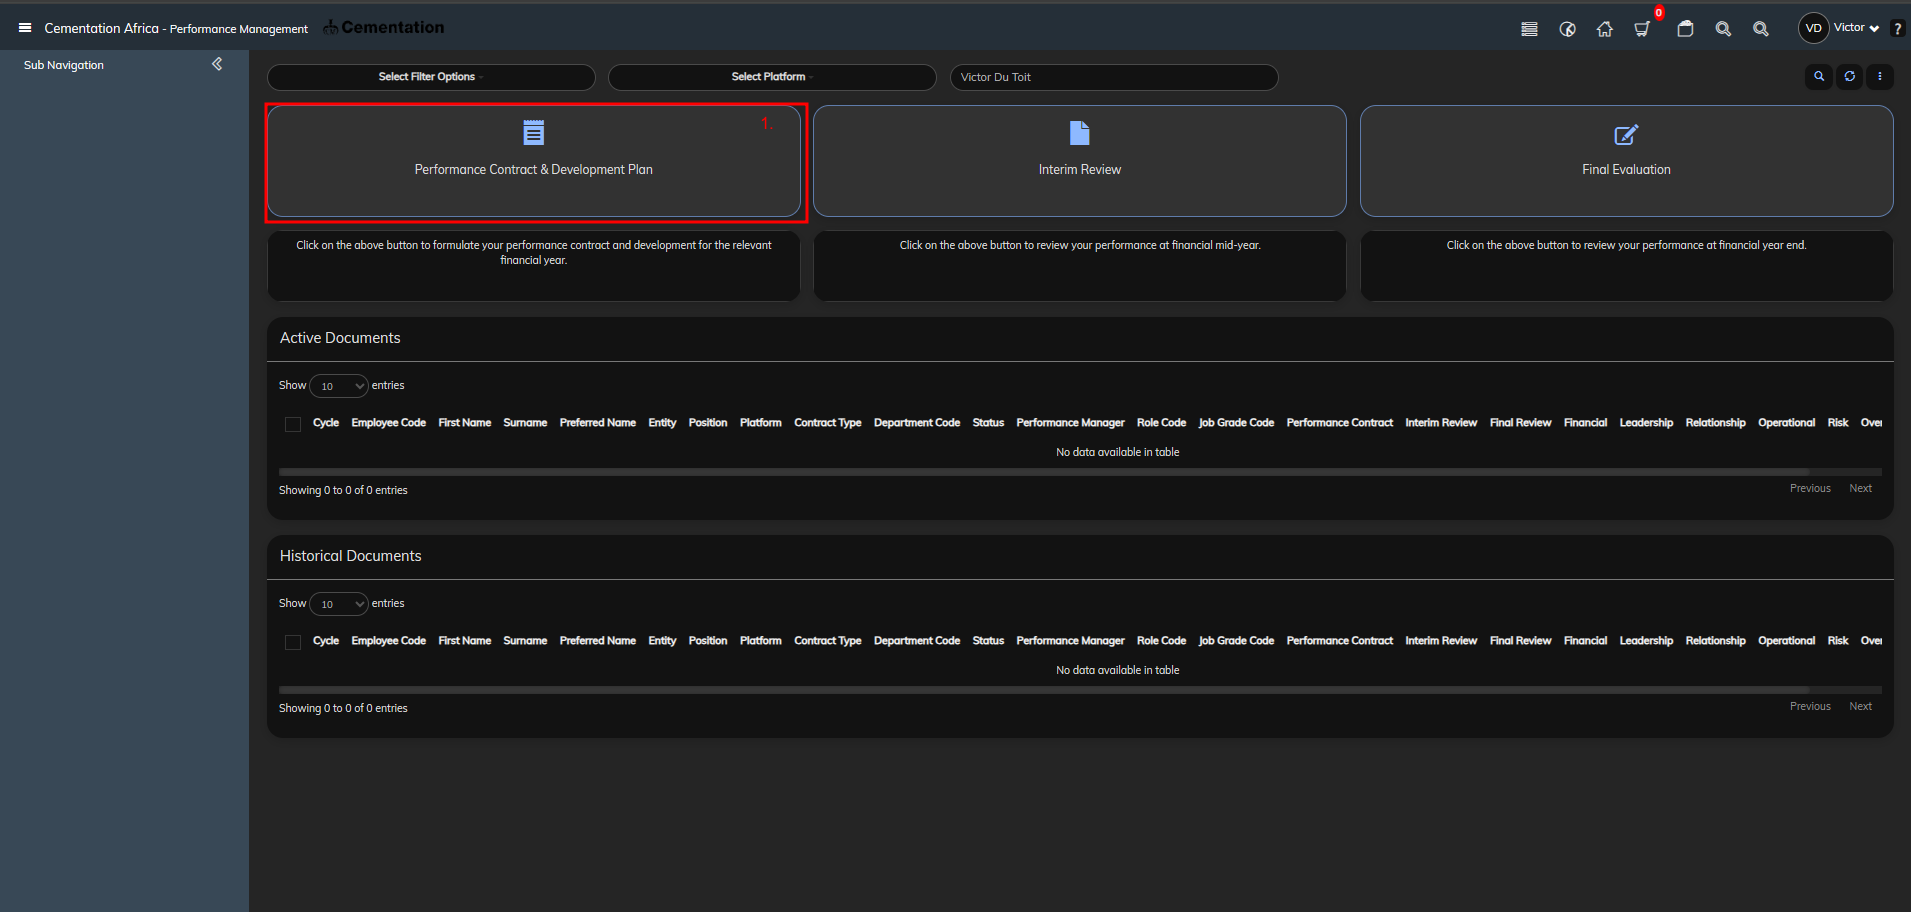1911x912 pixels.
Task: Click the question mark help icon
Action: point(1897,29)
